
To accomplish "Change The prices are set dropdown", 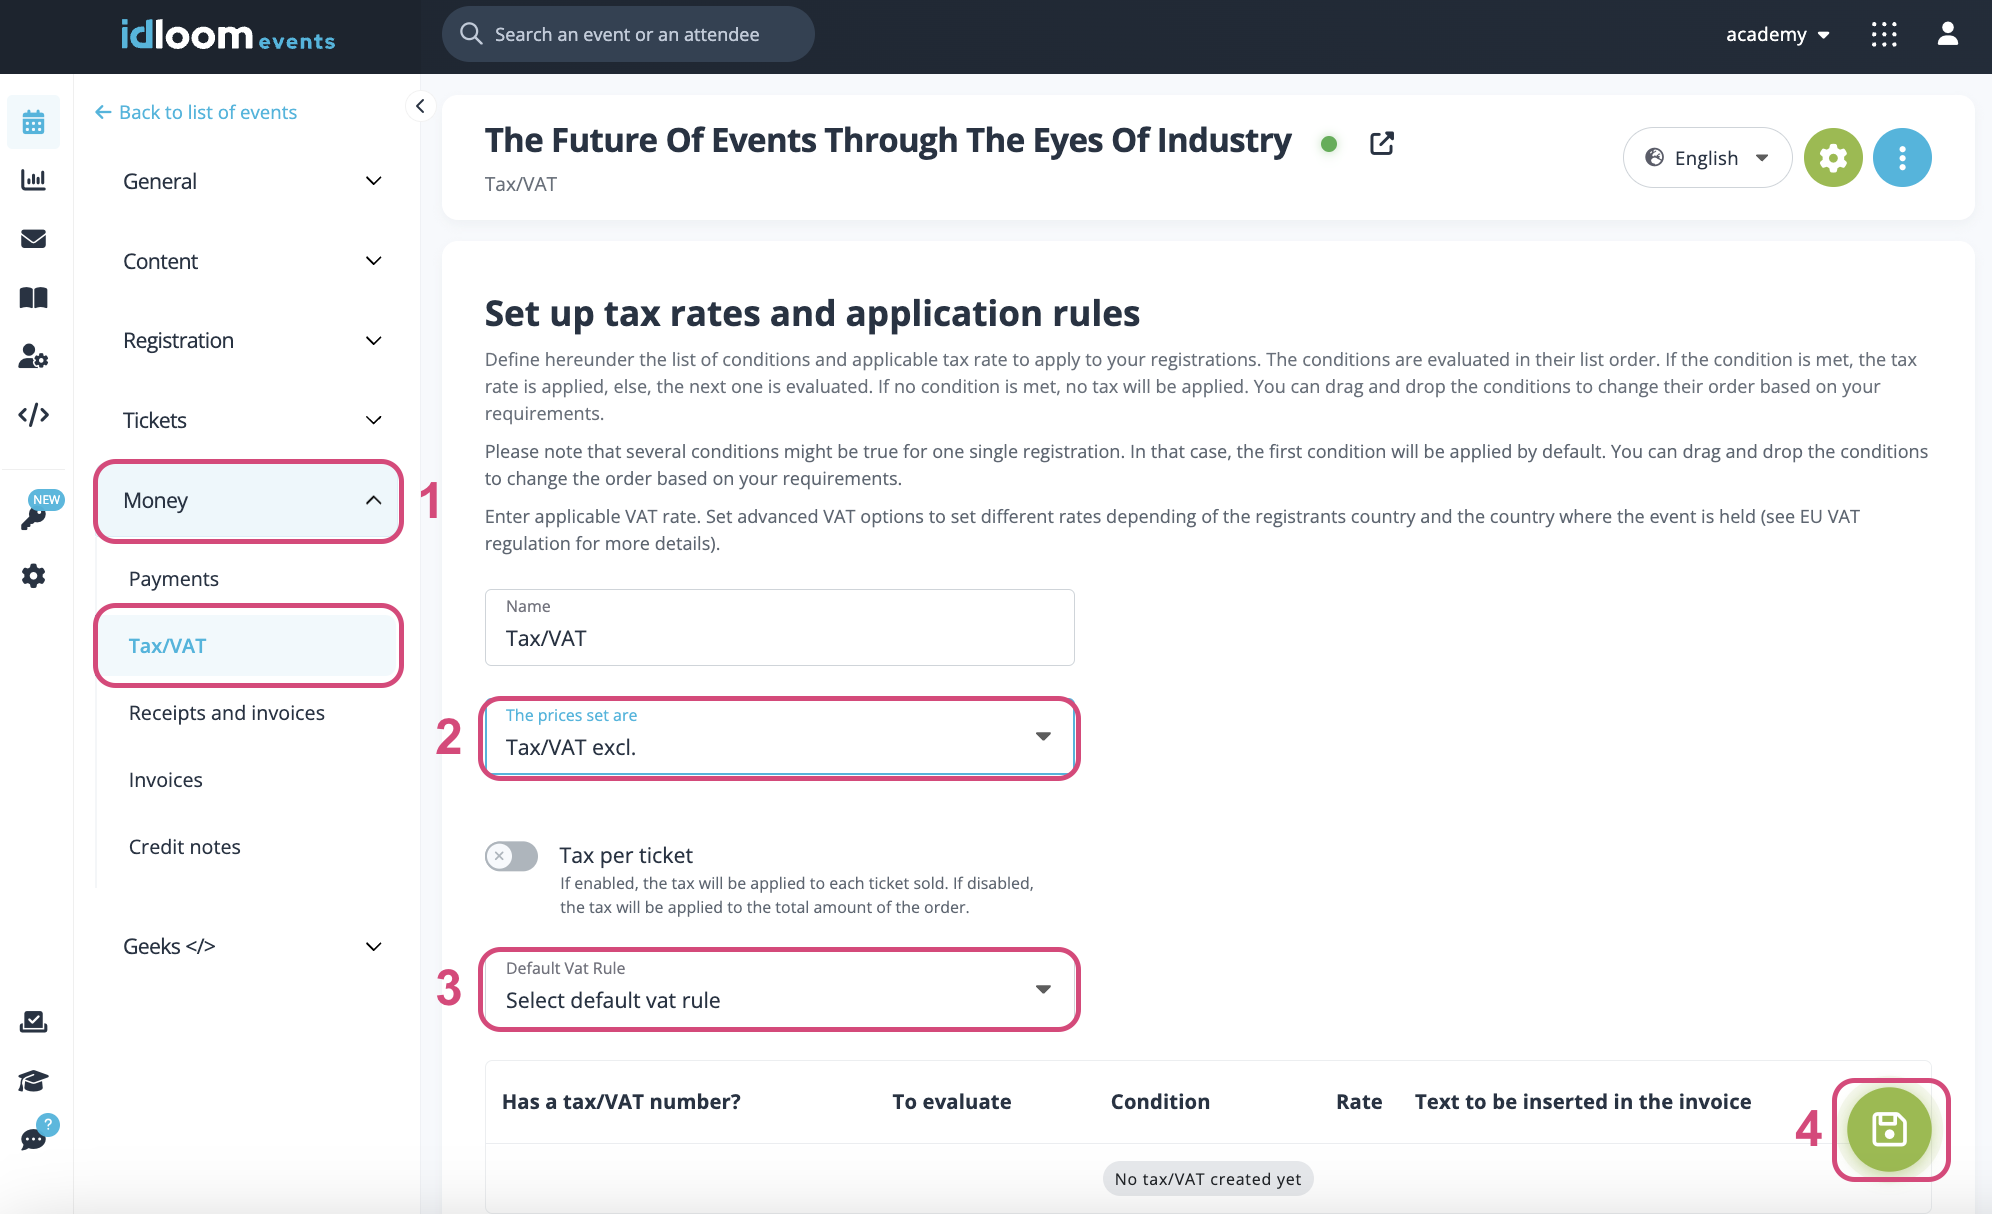I will click(x=778, y=736).
